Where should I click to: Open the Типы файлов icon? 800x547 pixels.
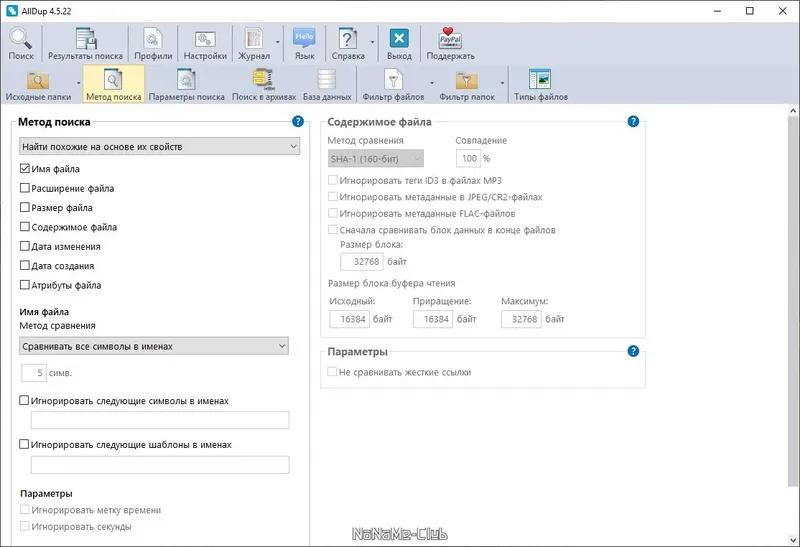[x=541, y=85]
